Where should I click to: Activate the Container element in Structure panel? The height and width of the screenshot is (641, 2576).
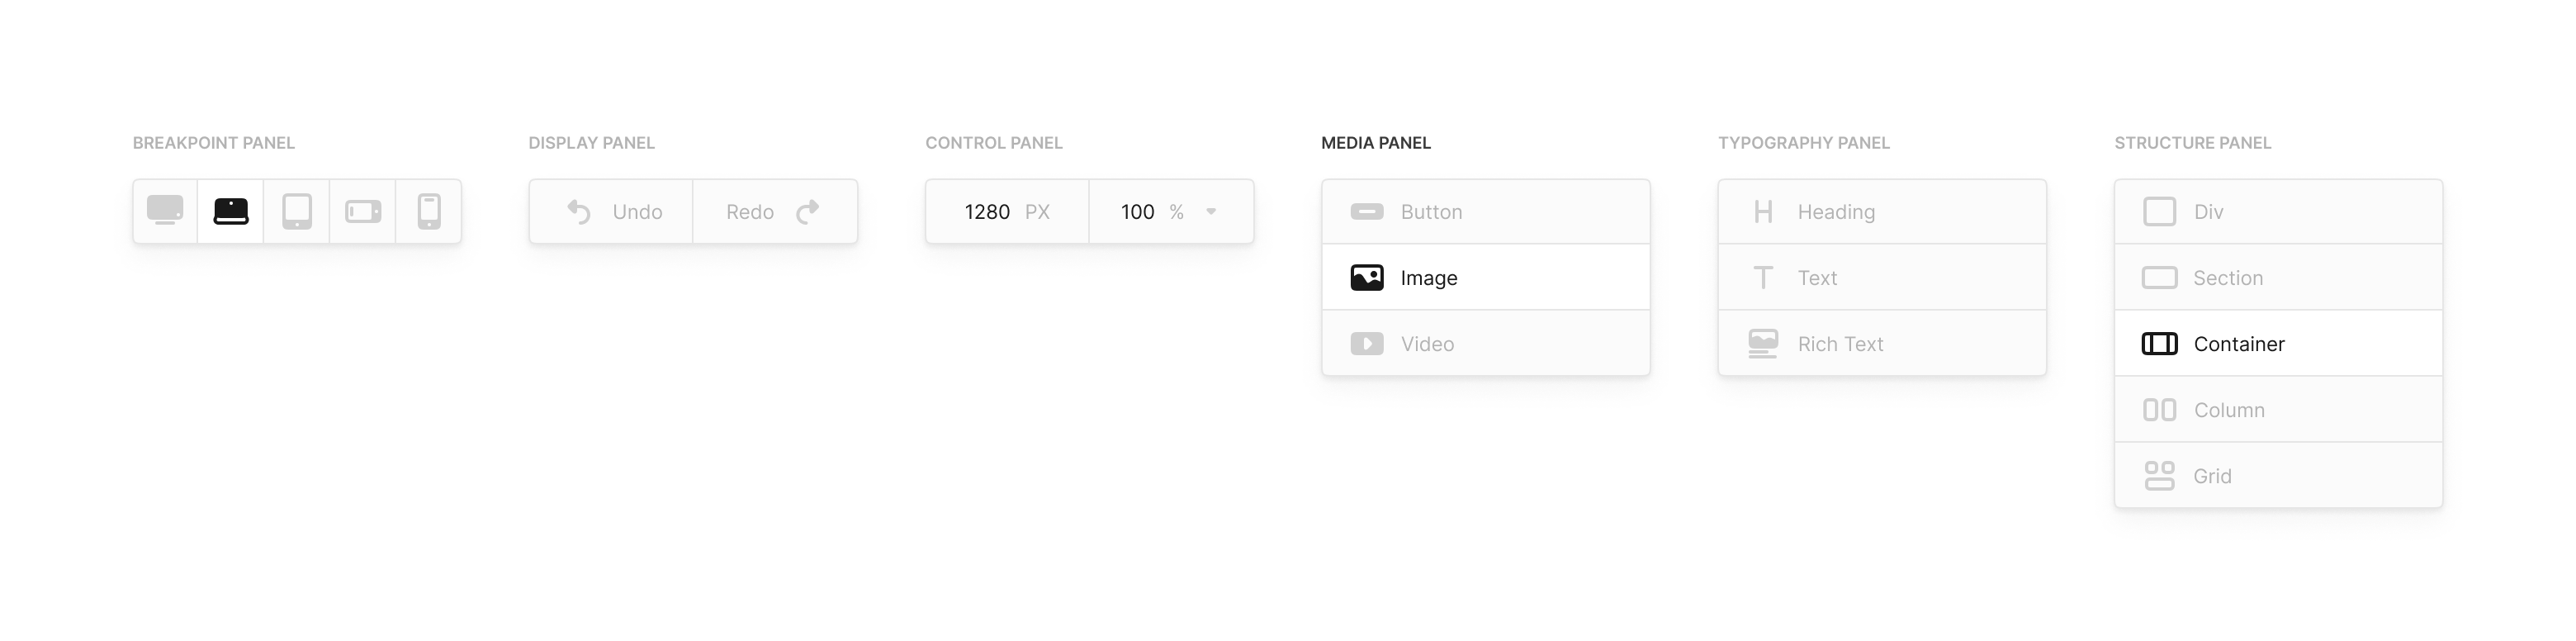(x=2240, y=343)
